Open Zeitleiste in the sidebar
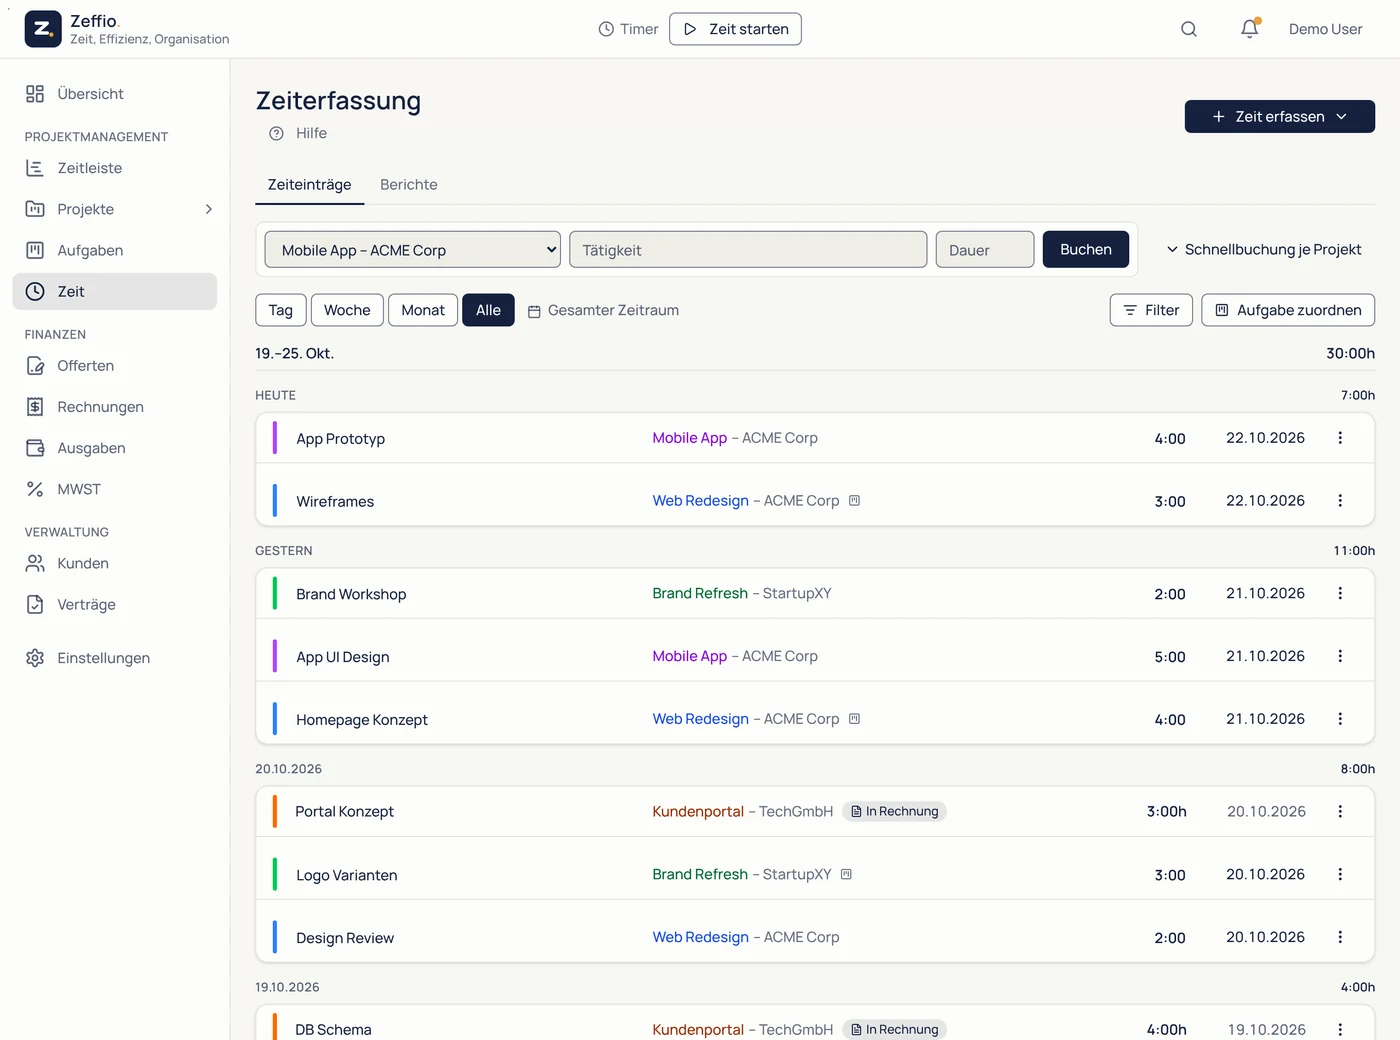The height and width of the screenshot is (1040, 1400). click(115, 168)
